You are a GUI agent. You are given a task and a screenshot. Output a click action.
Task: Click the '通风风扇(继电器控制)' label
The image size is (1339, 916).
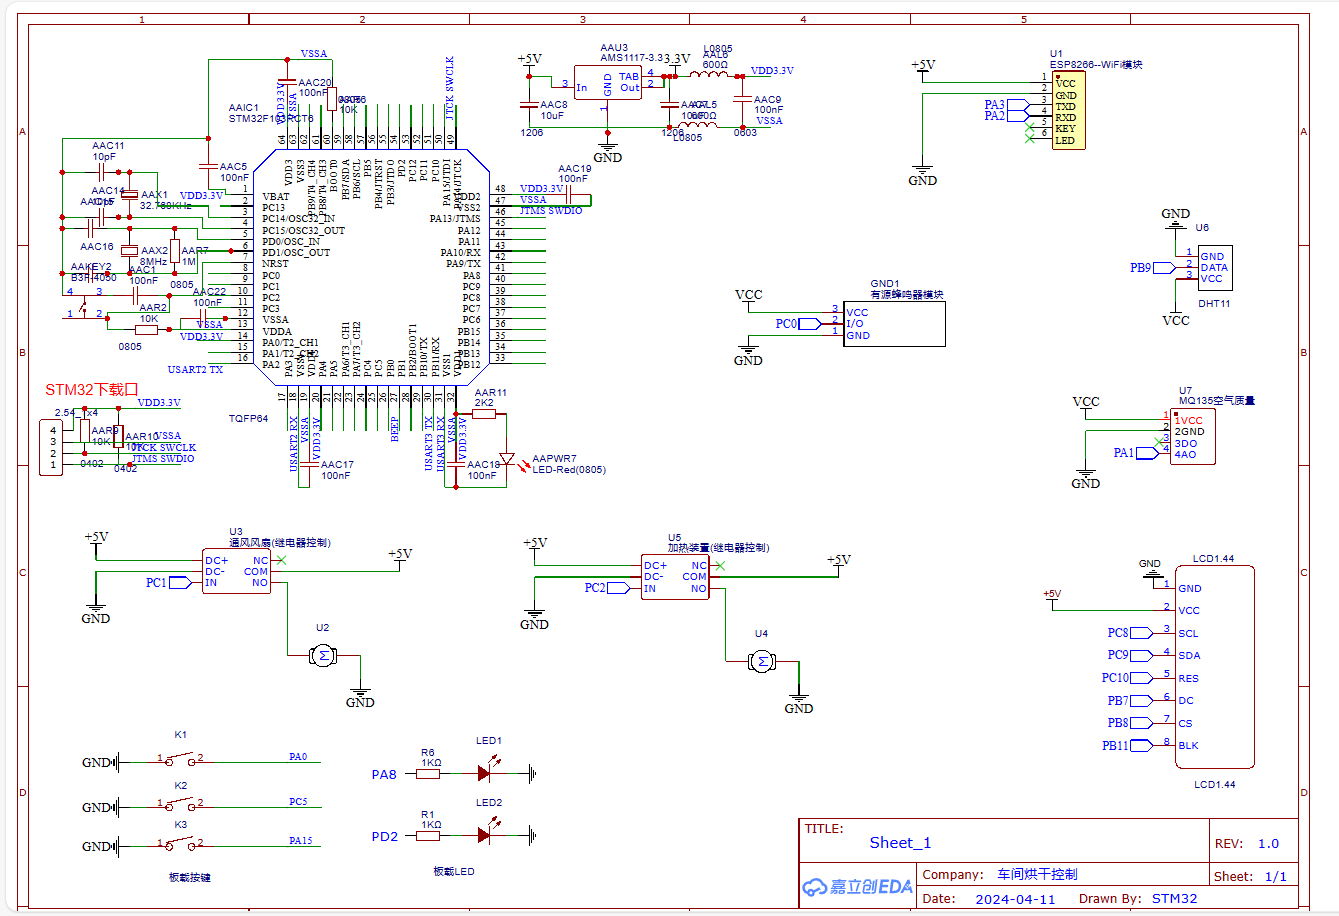coord(280,543)
